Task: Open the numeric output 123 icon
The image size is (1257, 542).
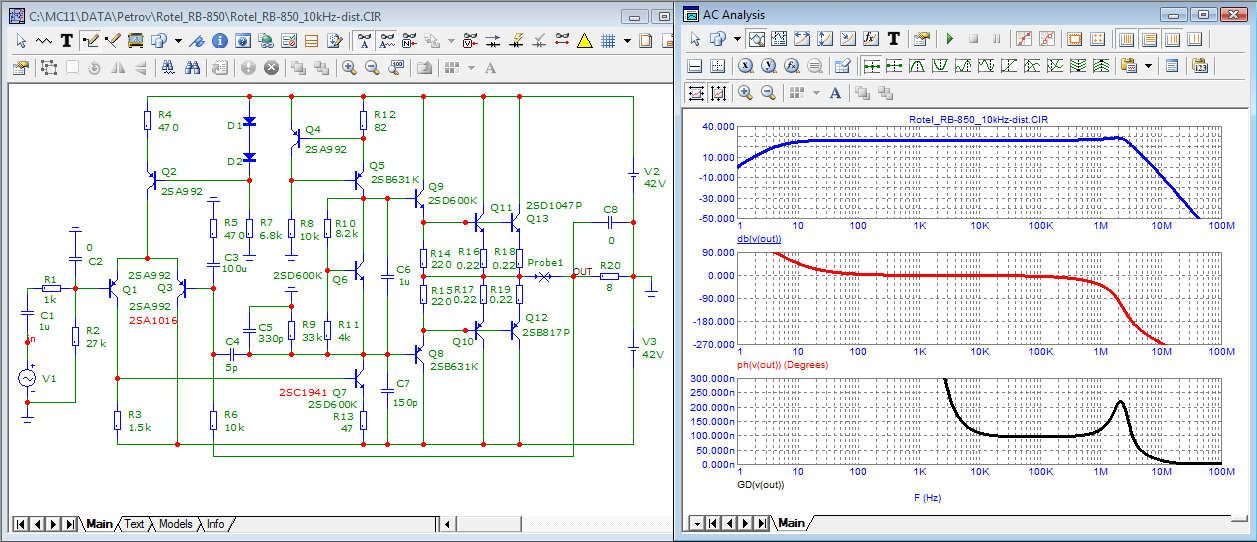Action: [x=1200, y=66]
